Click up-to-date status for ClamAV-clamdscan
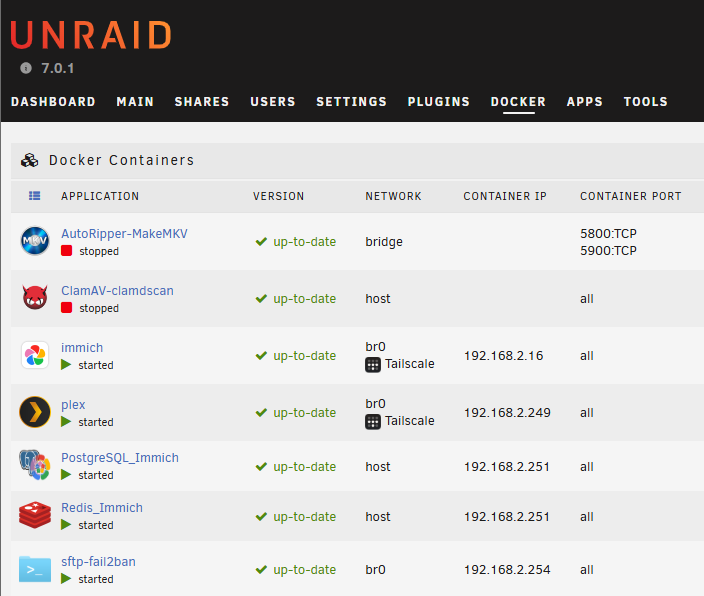The width and height of the screenshot is (704, 596). (x=295, y=299)
